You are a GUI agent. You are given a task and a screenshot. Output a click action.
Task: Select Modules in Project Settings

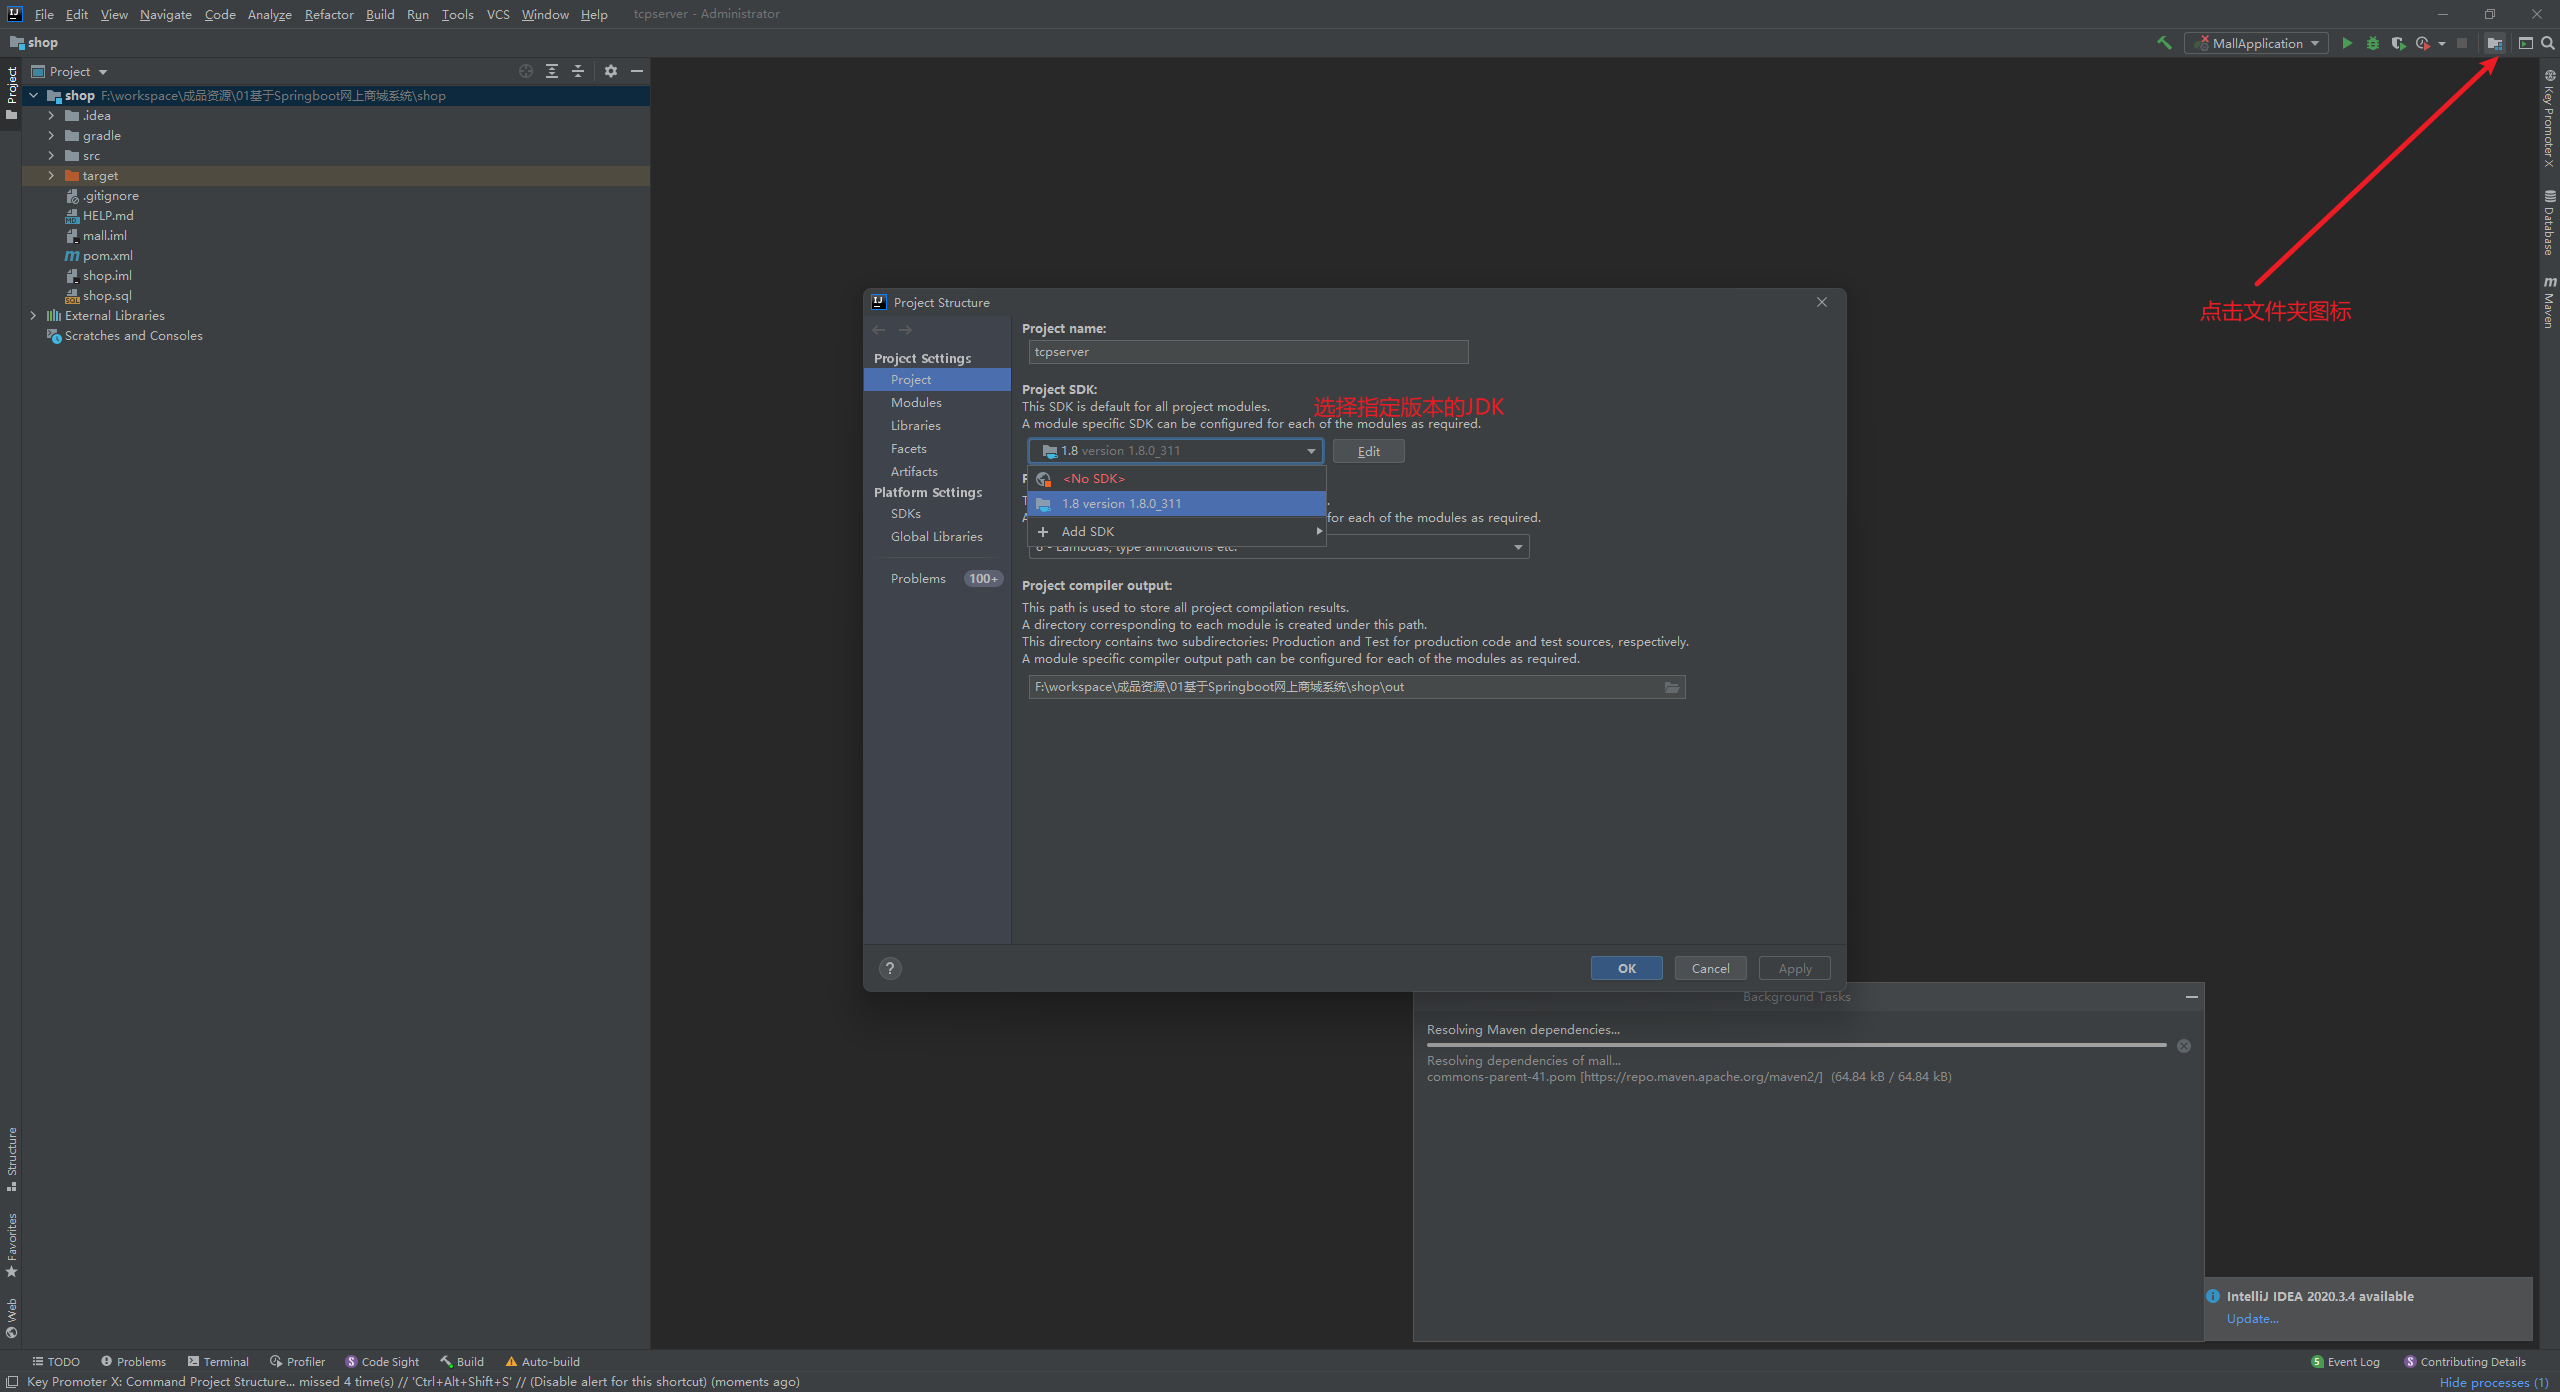click(916, 402)
